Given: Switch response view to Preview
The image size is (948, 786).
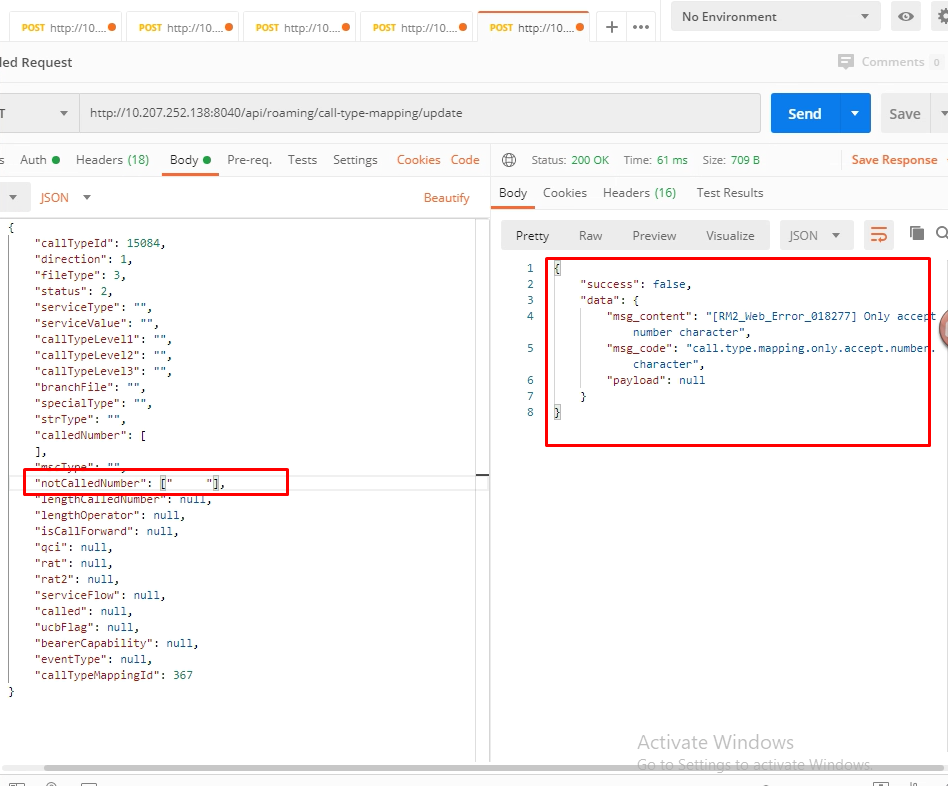Looking at the screenshot, I should pos(654,236).
